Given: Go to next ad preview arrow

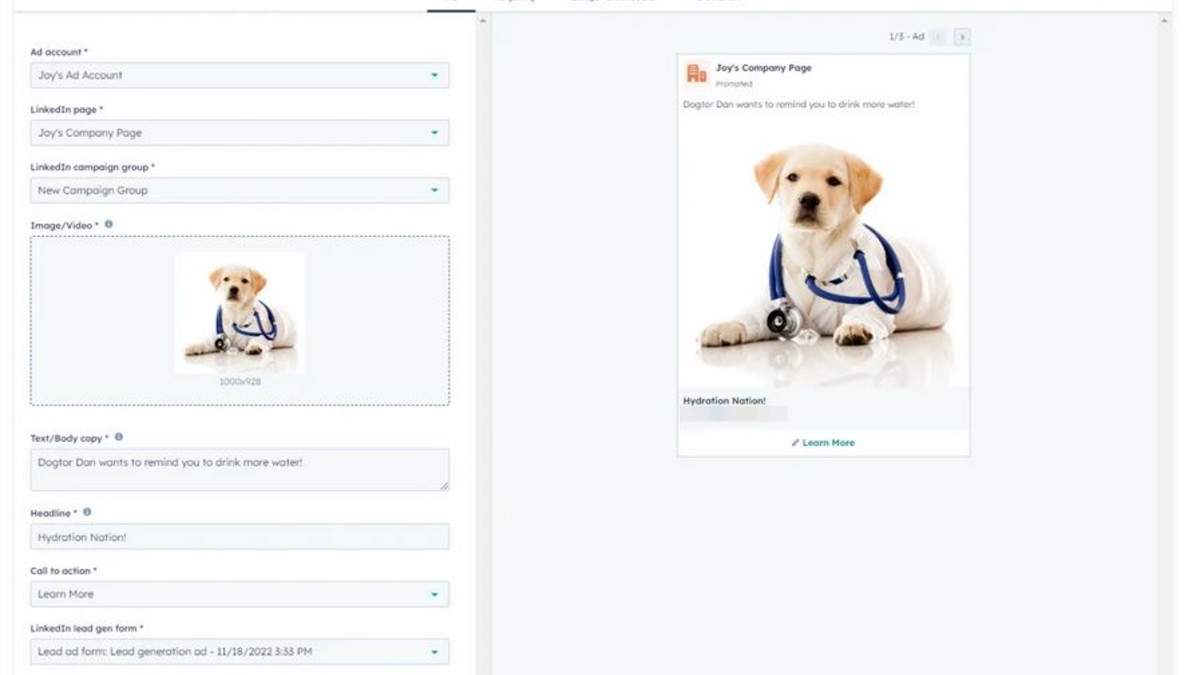Looking at the screenshot, I should (x=961, y=37).
